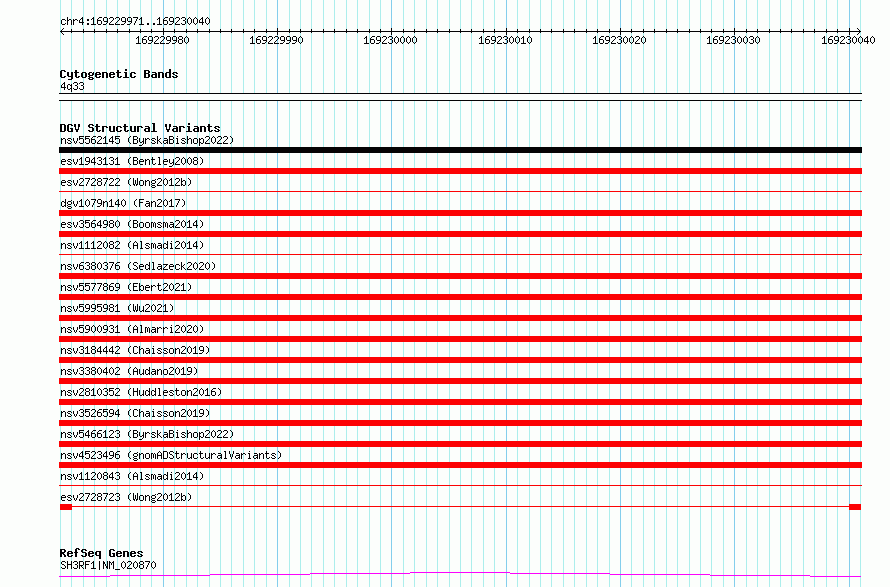This screenshot has width=890, height=587.
Task: Open variant nsv5900931 (Almarri2020) label
Action: [x=132, y=329]
